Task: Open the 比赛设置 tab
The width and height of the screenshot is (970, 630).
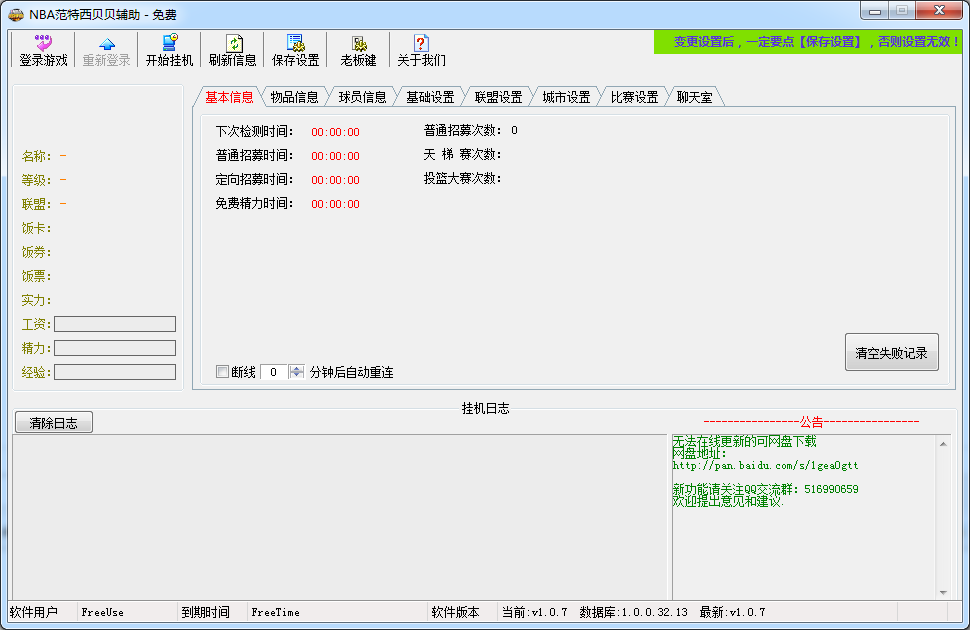Action: 634,97
